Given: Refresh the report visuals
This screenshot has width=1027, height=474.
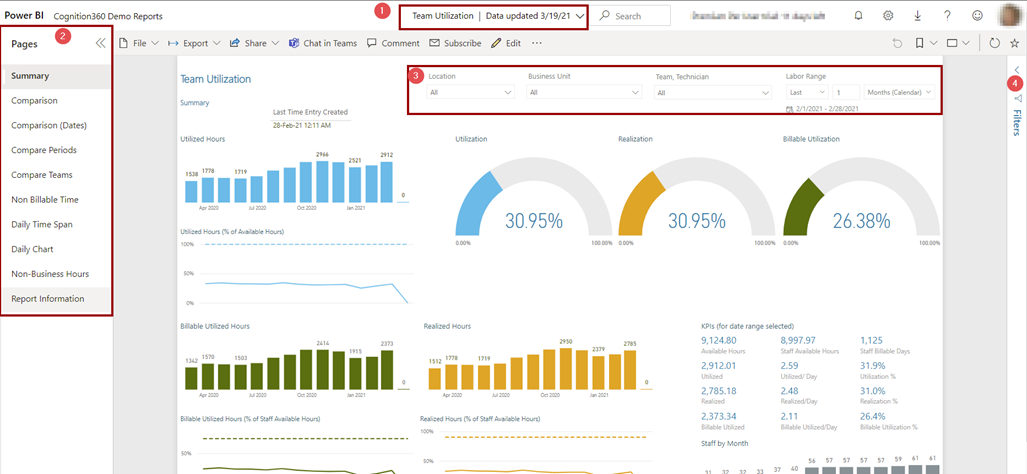Looking at the screenshot, I should pos(994,44).
